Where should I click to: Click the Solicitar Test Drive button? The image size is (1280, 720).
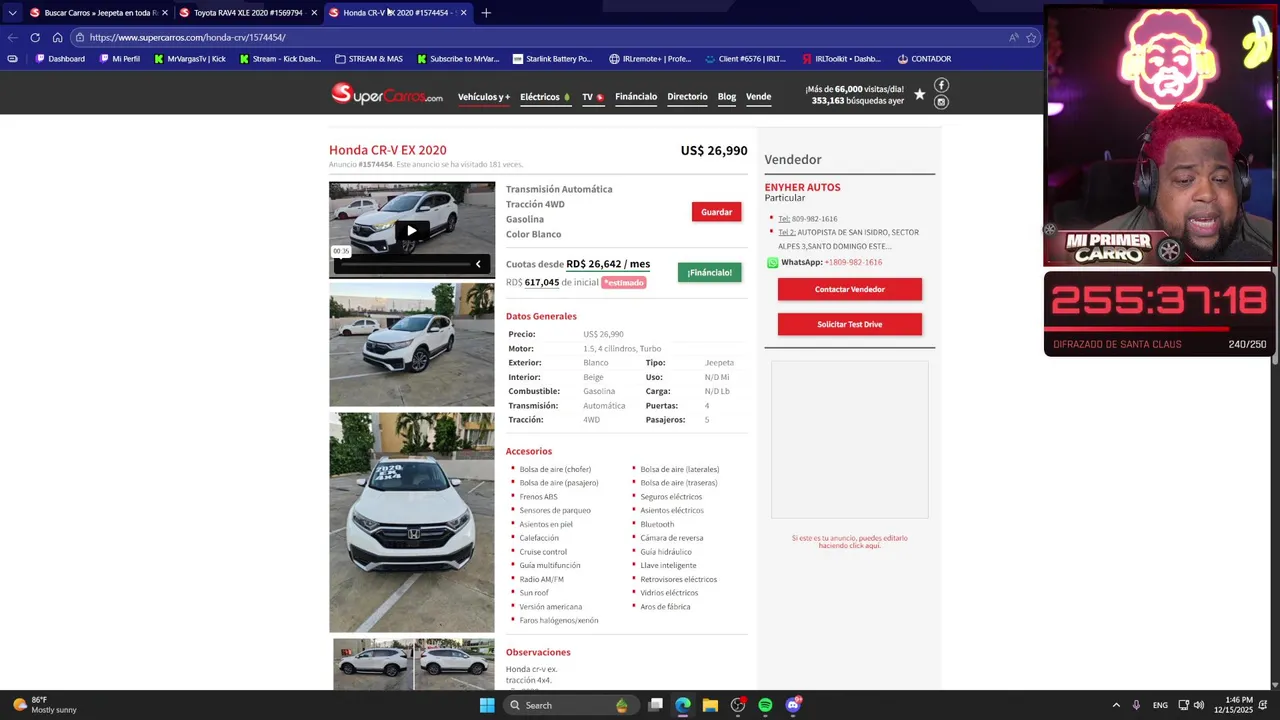[850, 324]
